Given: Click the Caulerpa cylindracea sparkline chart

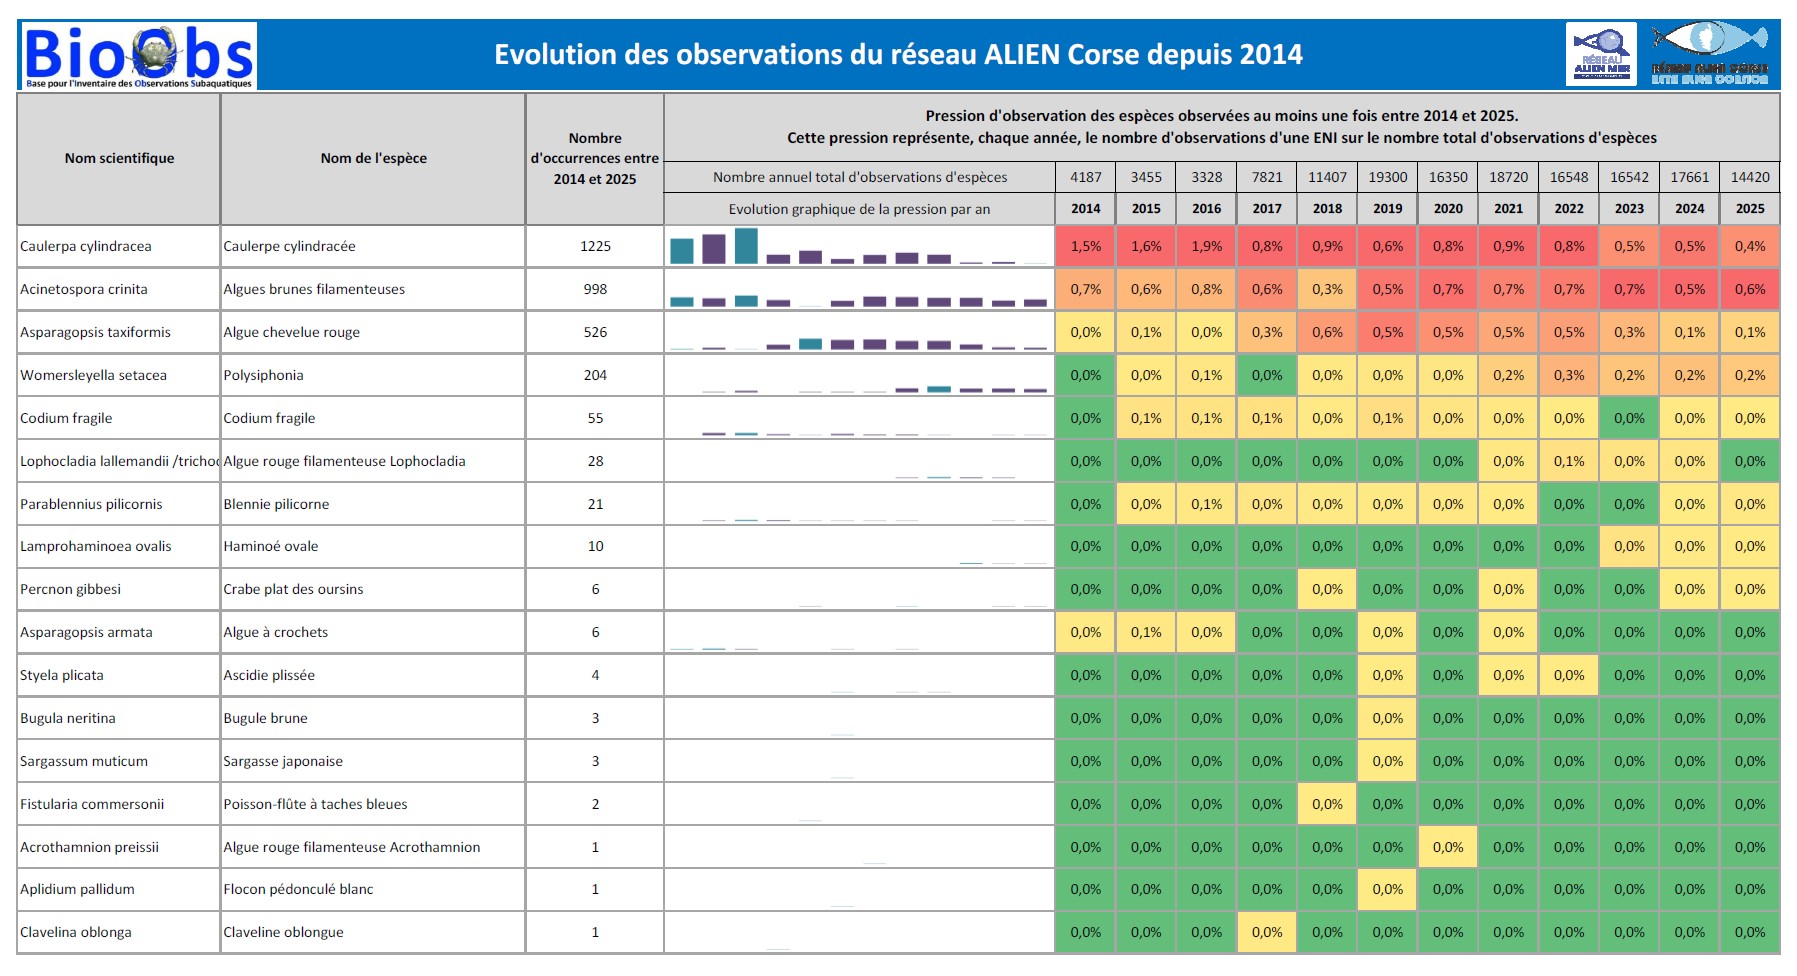Looking at the screenshot, I should point(858,246).
